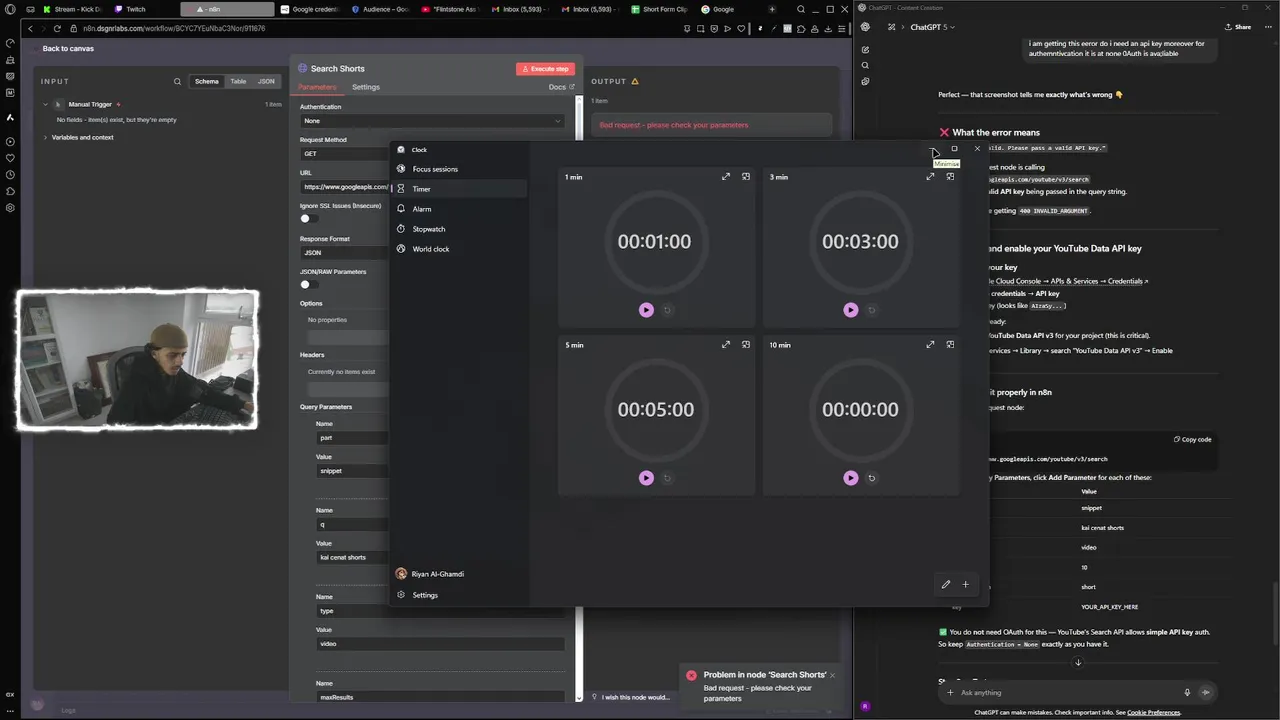Viewport: 1280px width, 720px height.
Task: Copy code in ChatGPT code block
Action: point(1192,439)
